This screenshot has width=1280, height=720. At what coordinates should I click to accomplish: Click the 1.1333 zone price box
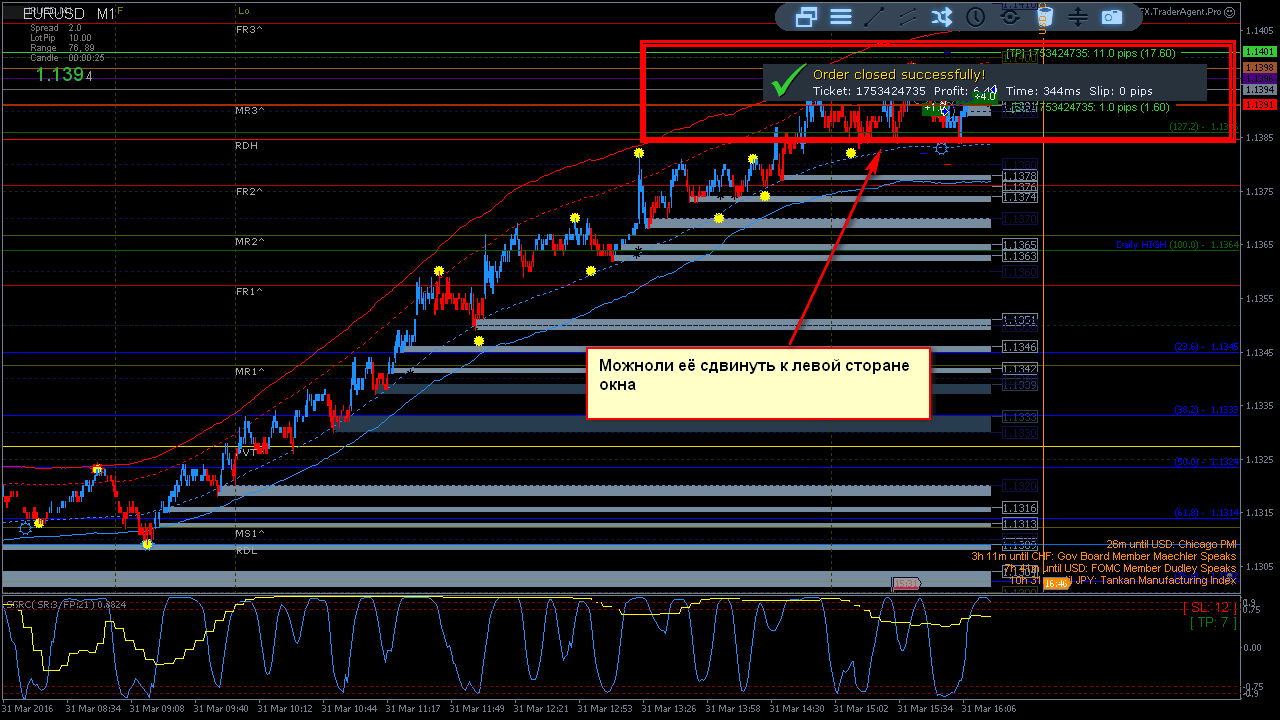[x=1020, y=417]
